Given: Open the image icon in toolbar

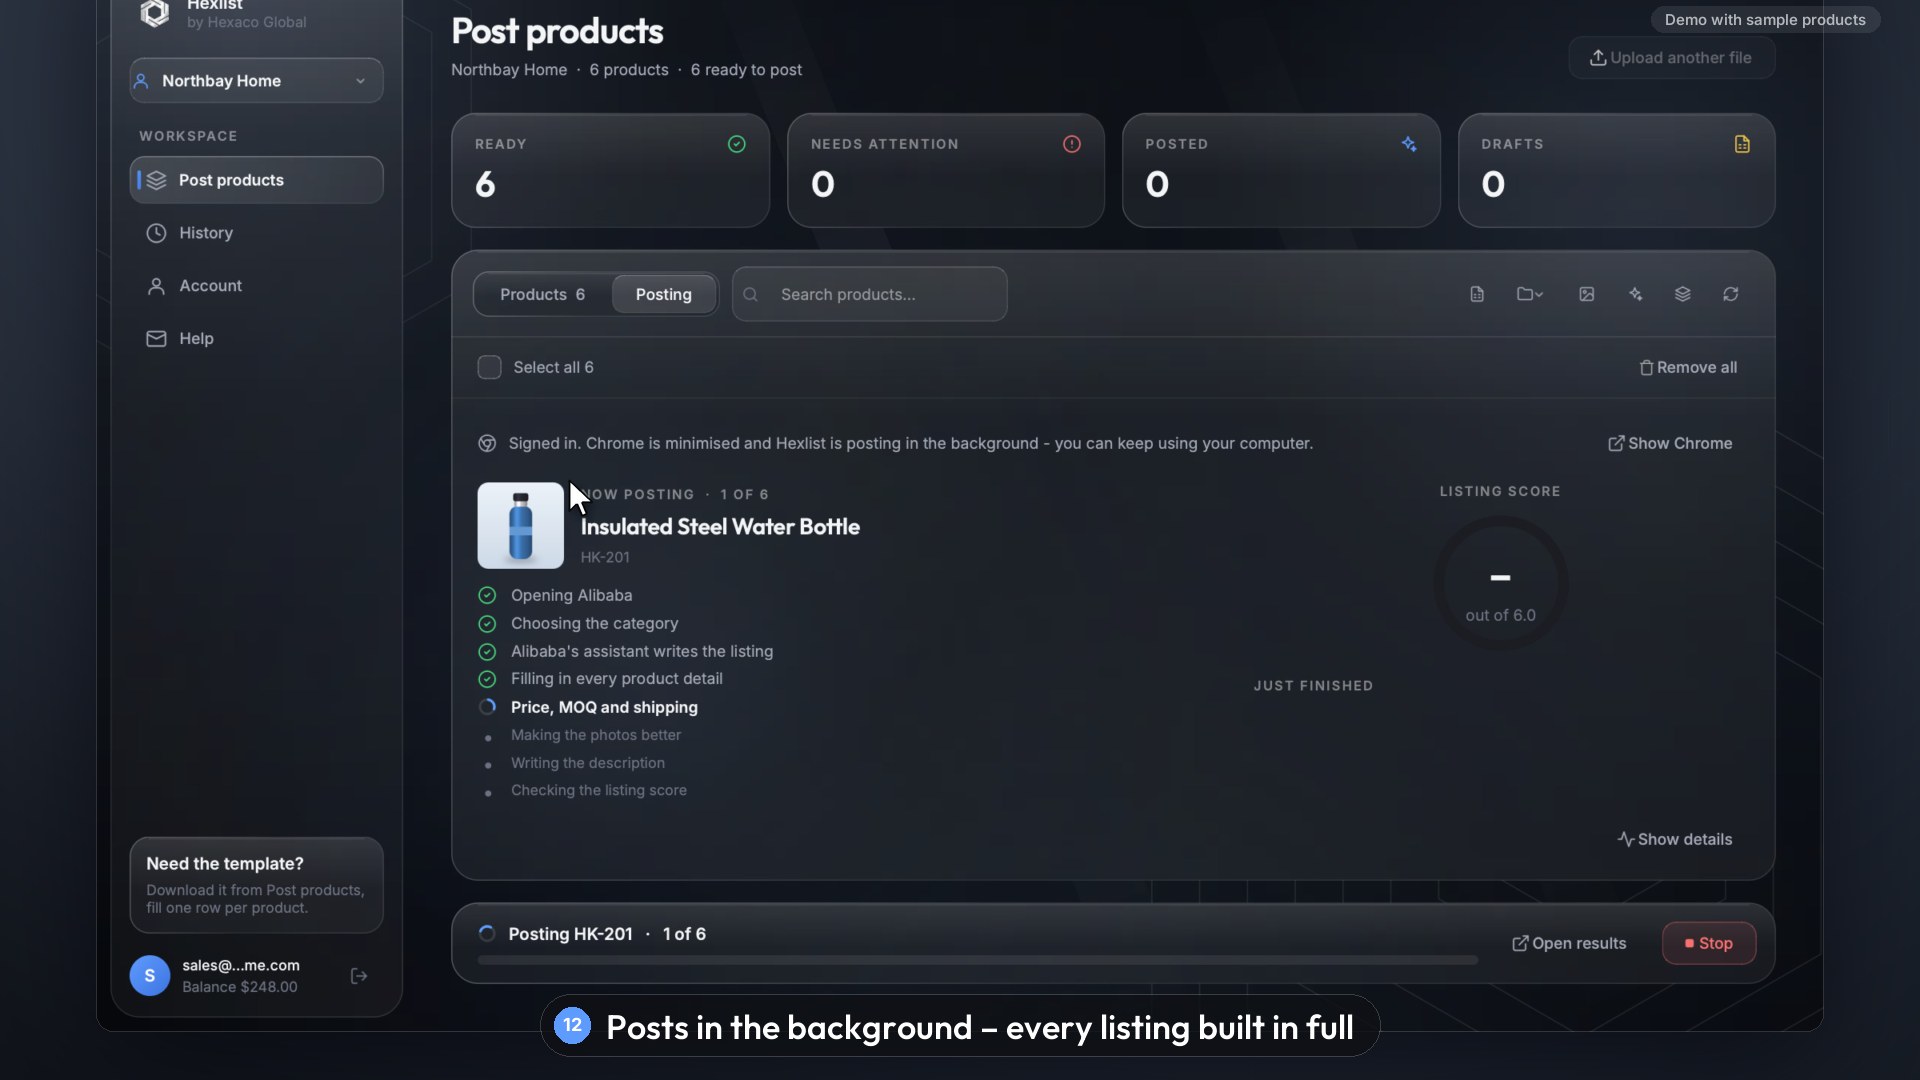Looking at the screenshot, I should click(1587, 294).
